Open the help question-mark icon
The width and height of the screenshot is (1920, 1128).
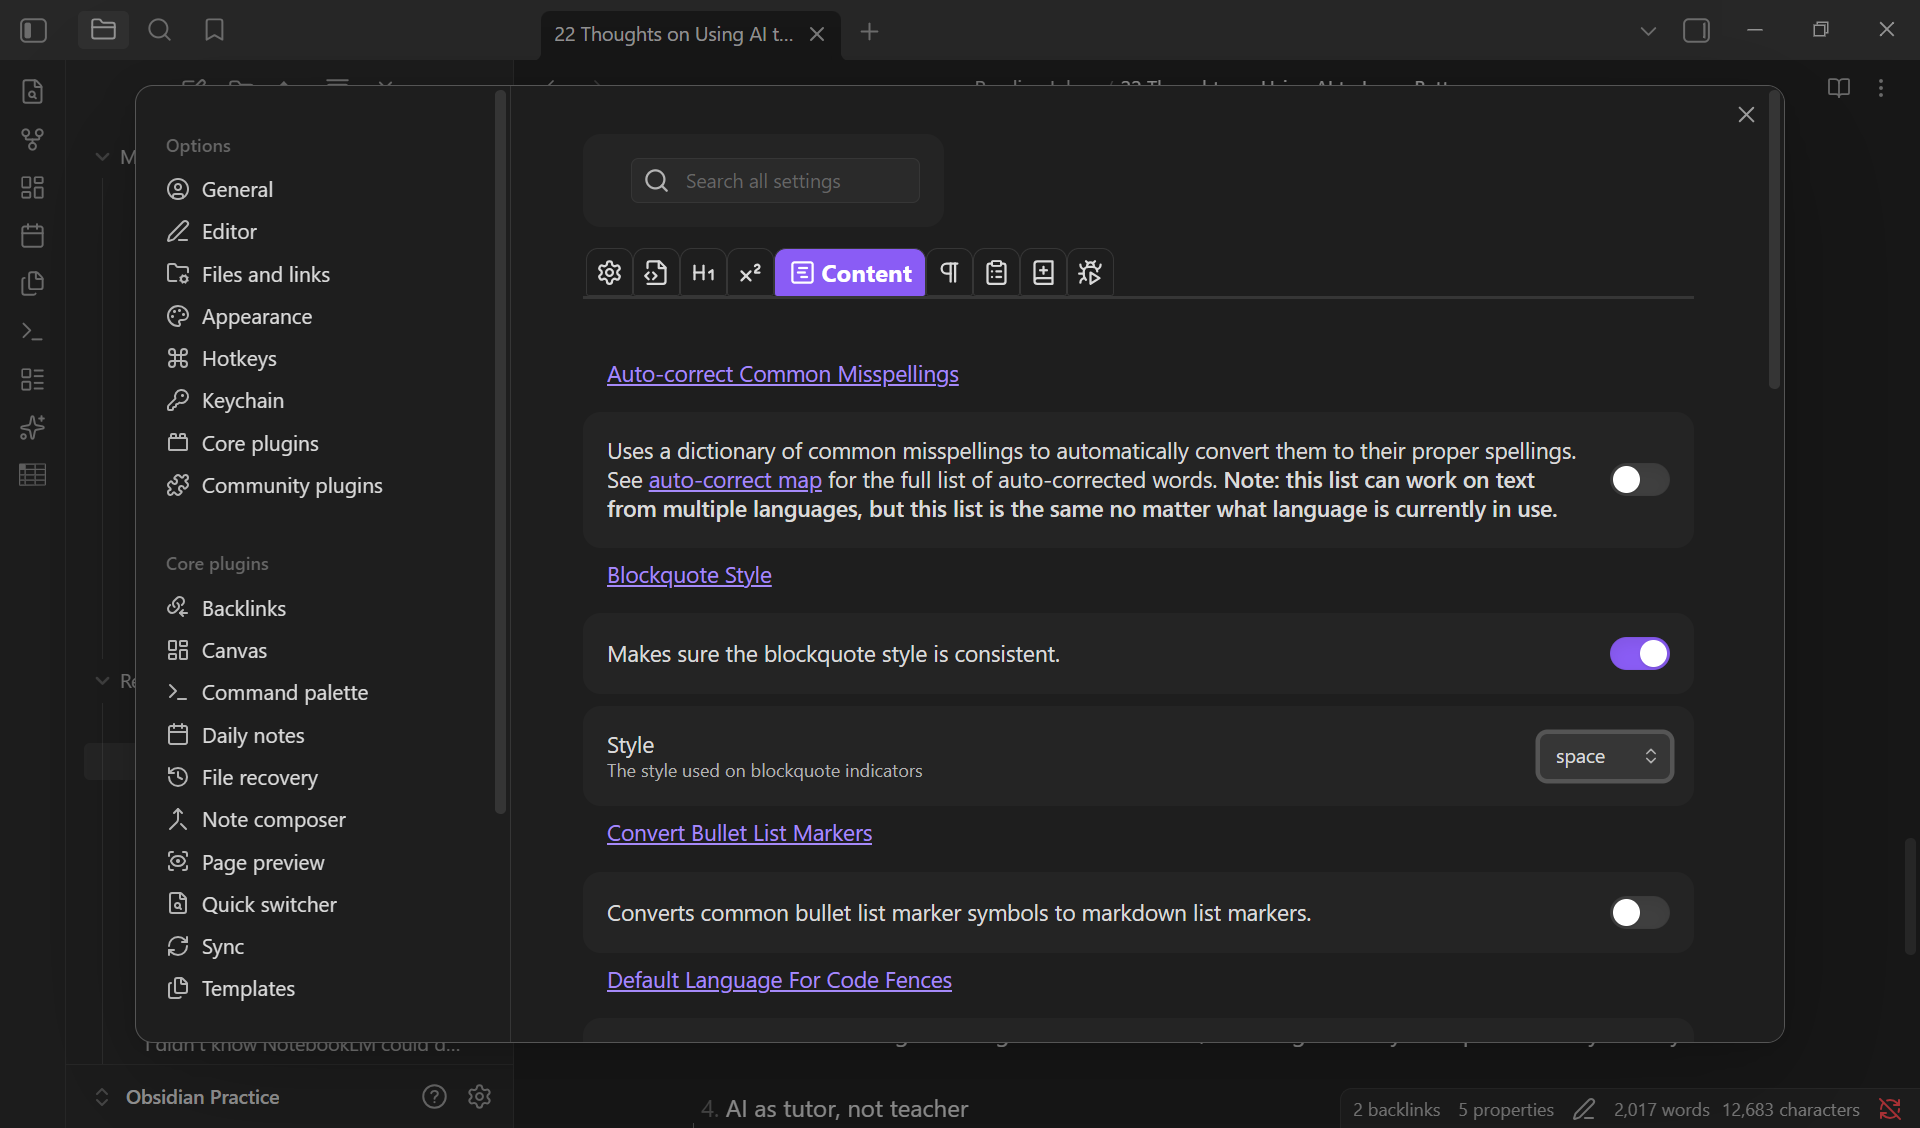[x=434, y=1097]
